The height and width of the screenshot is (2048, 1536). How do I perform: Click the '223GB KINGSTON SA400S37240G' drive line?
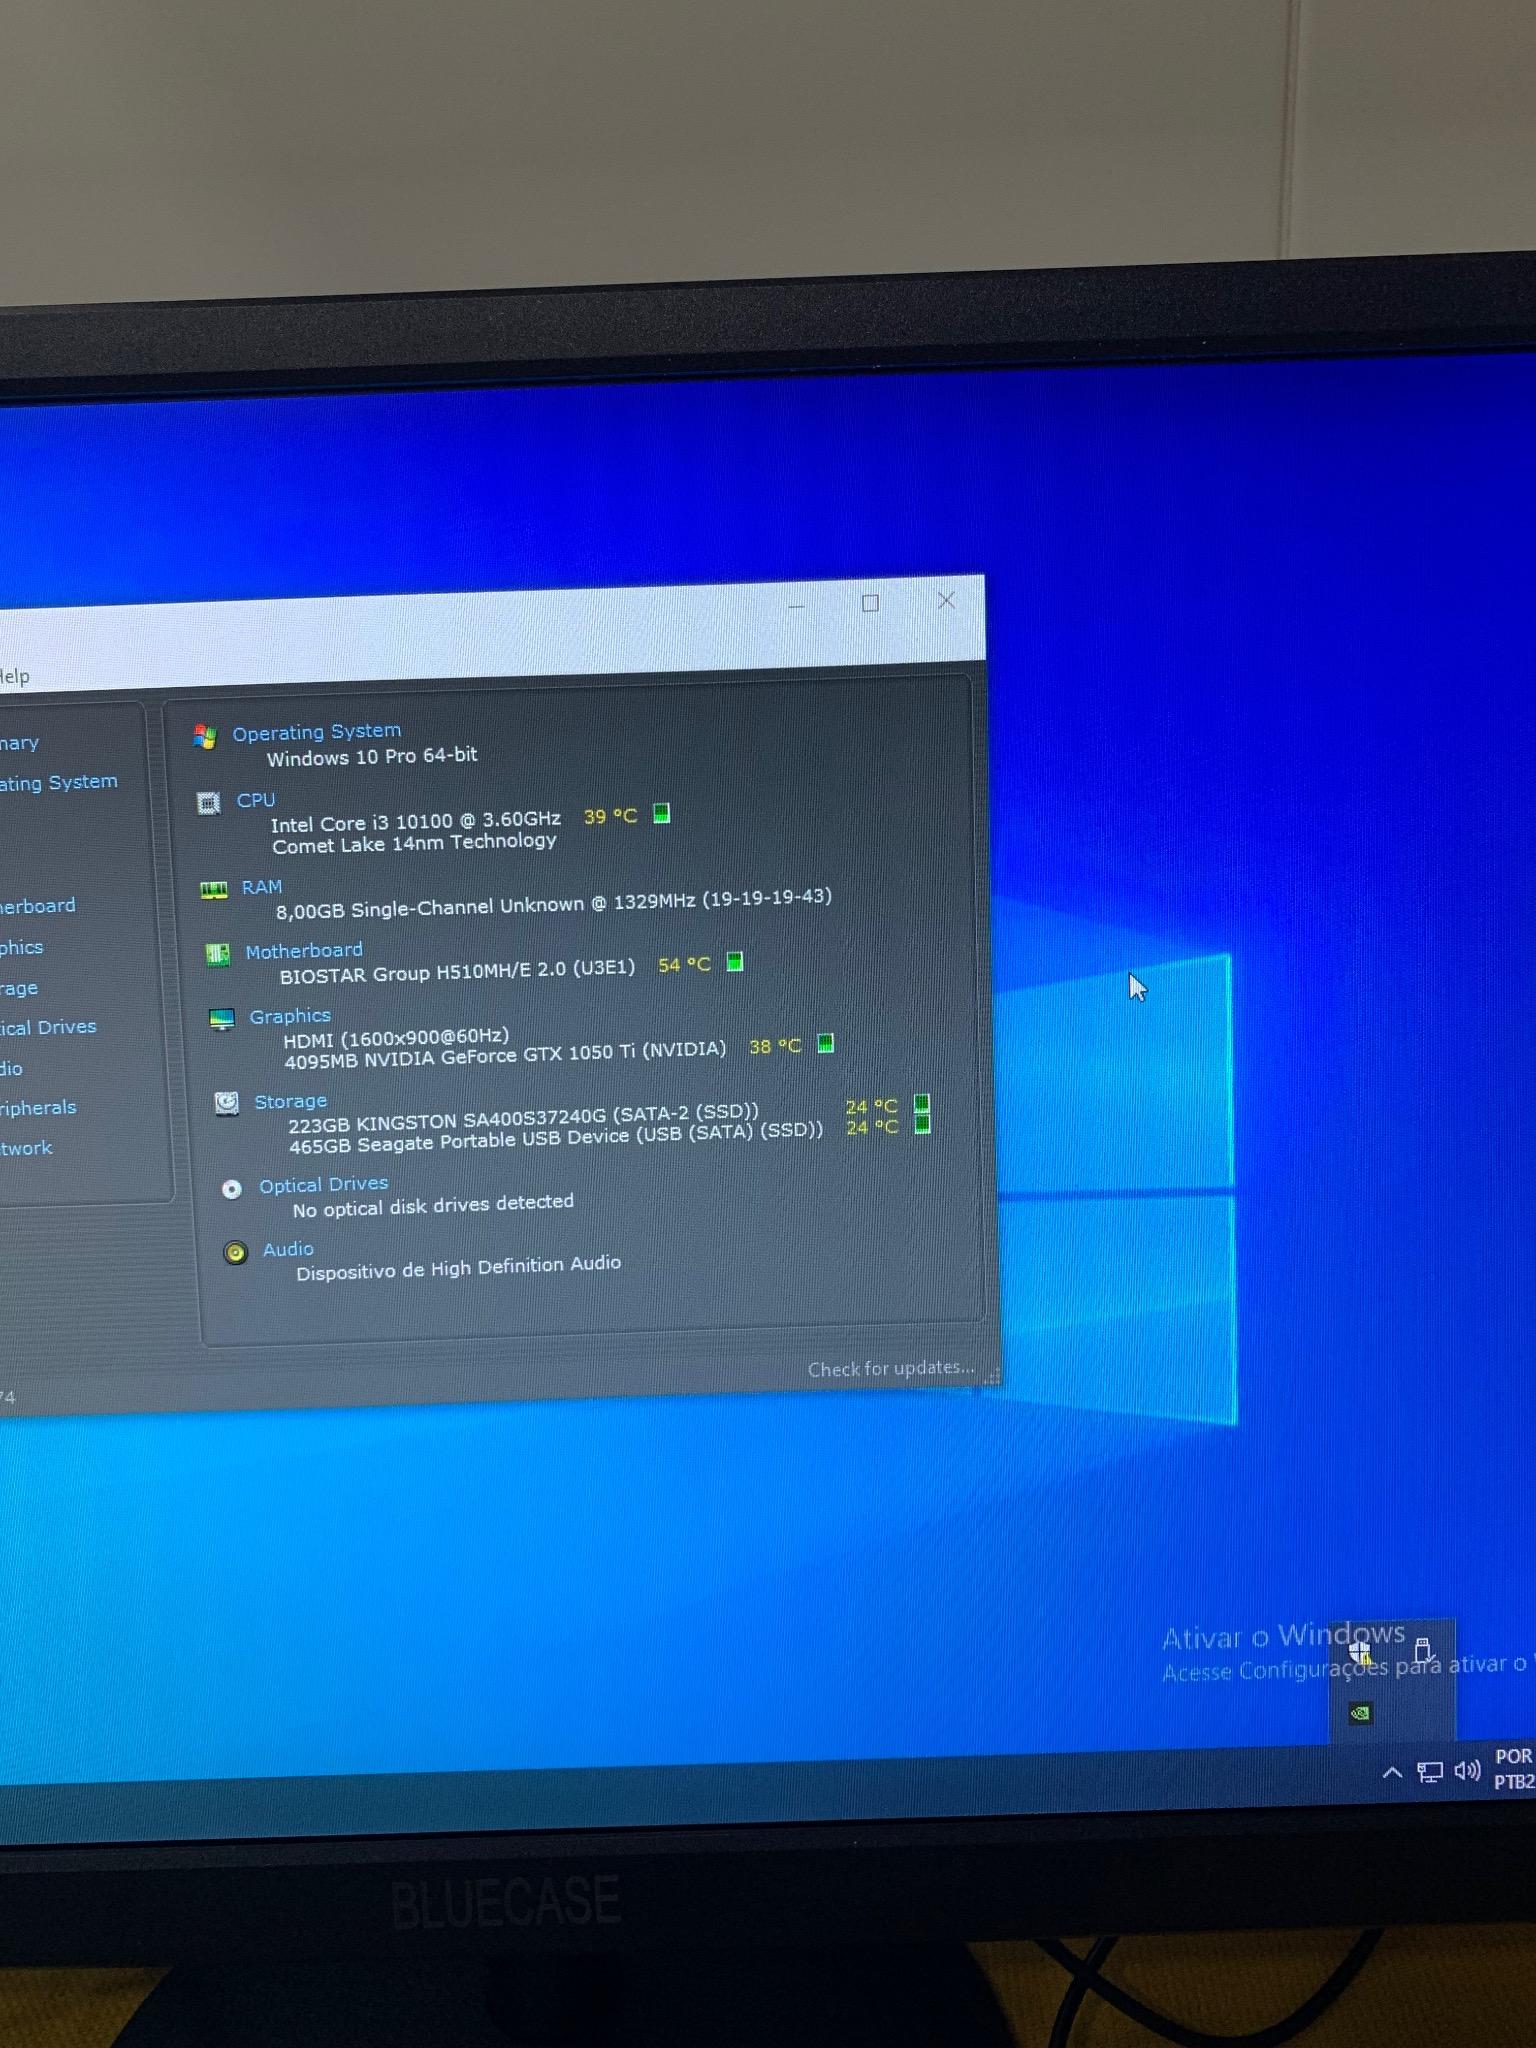[x=523, y=1118]
